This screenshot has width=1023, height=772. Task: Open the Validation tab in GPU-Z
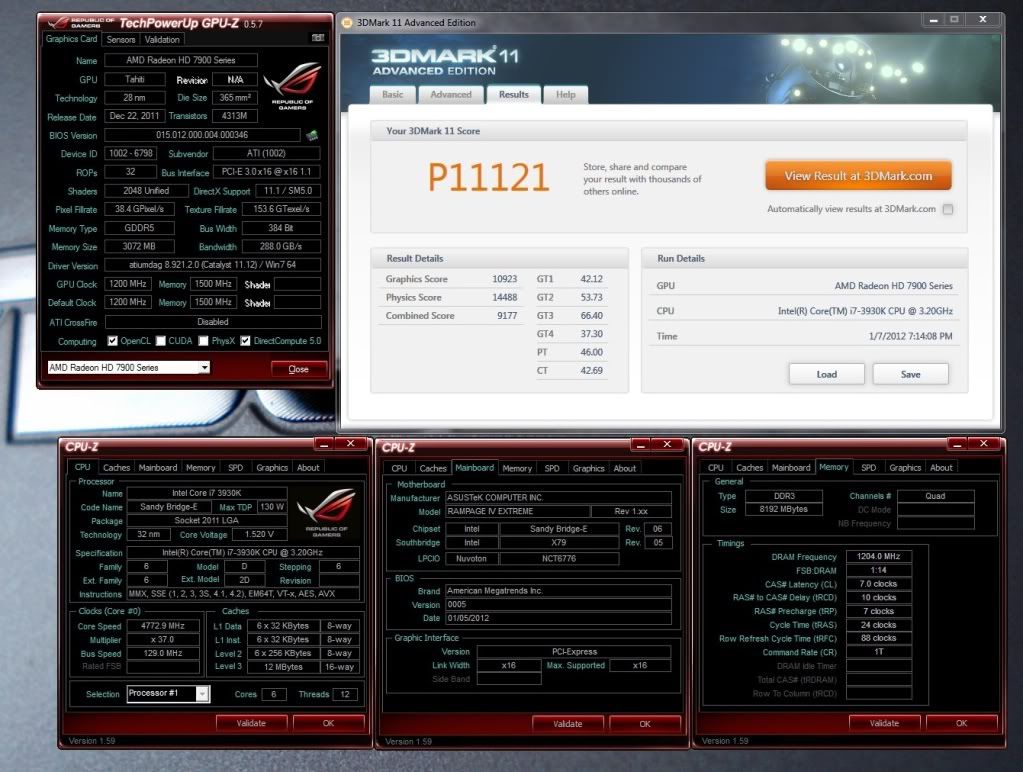coord(162,40)
